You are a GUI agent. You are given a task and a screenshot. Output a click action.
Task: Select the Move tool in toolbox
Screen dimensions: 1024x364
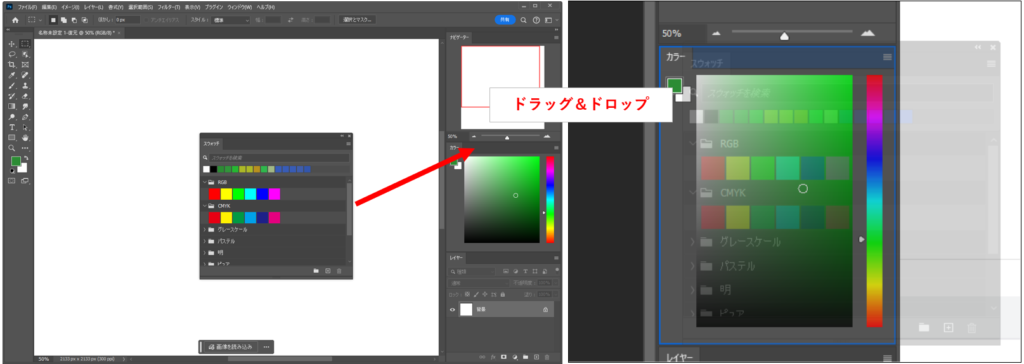[12, 44]
